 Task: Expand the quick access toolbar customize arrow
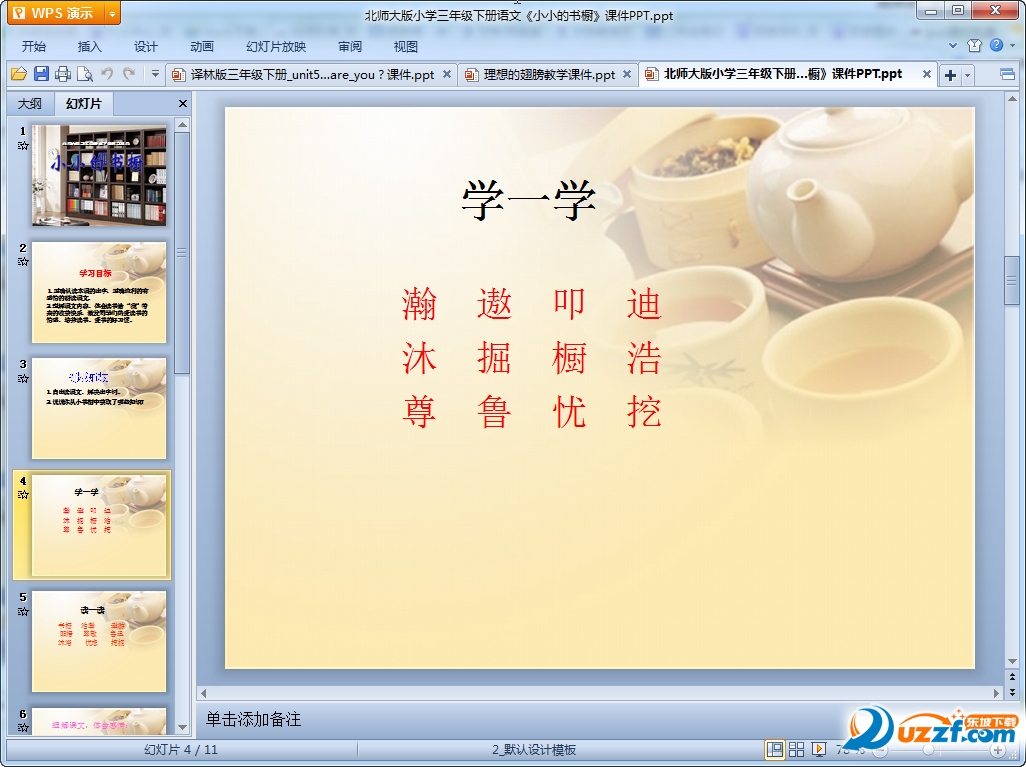click(155, 74)
